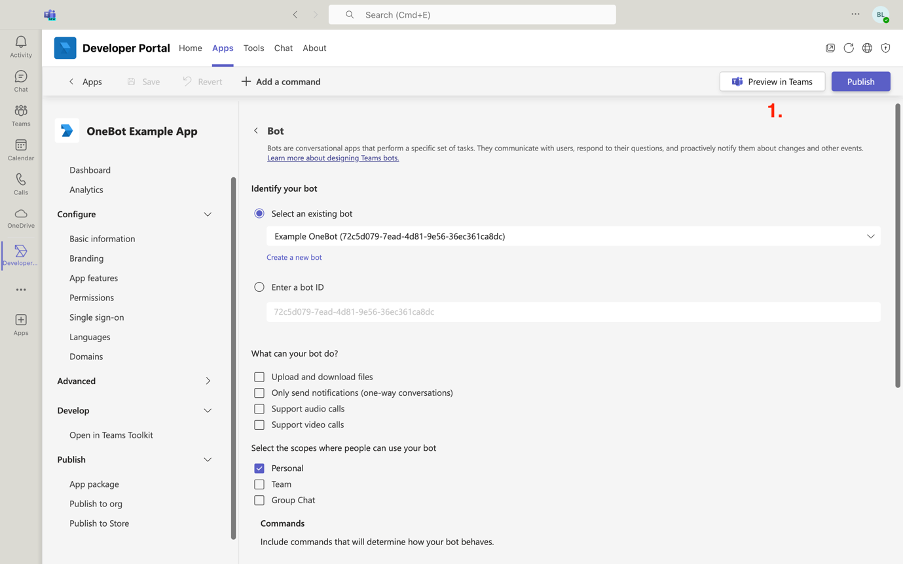Go to the Home tab
904x564 pixels.
click(190, 48)
